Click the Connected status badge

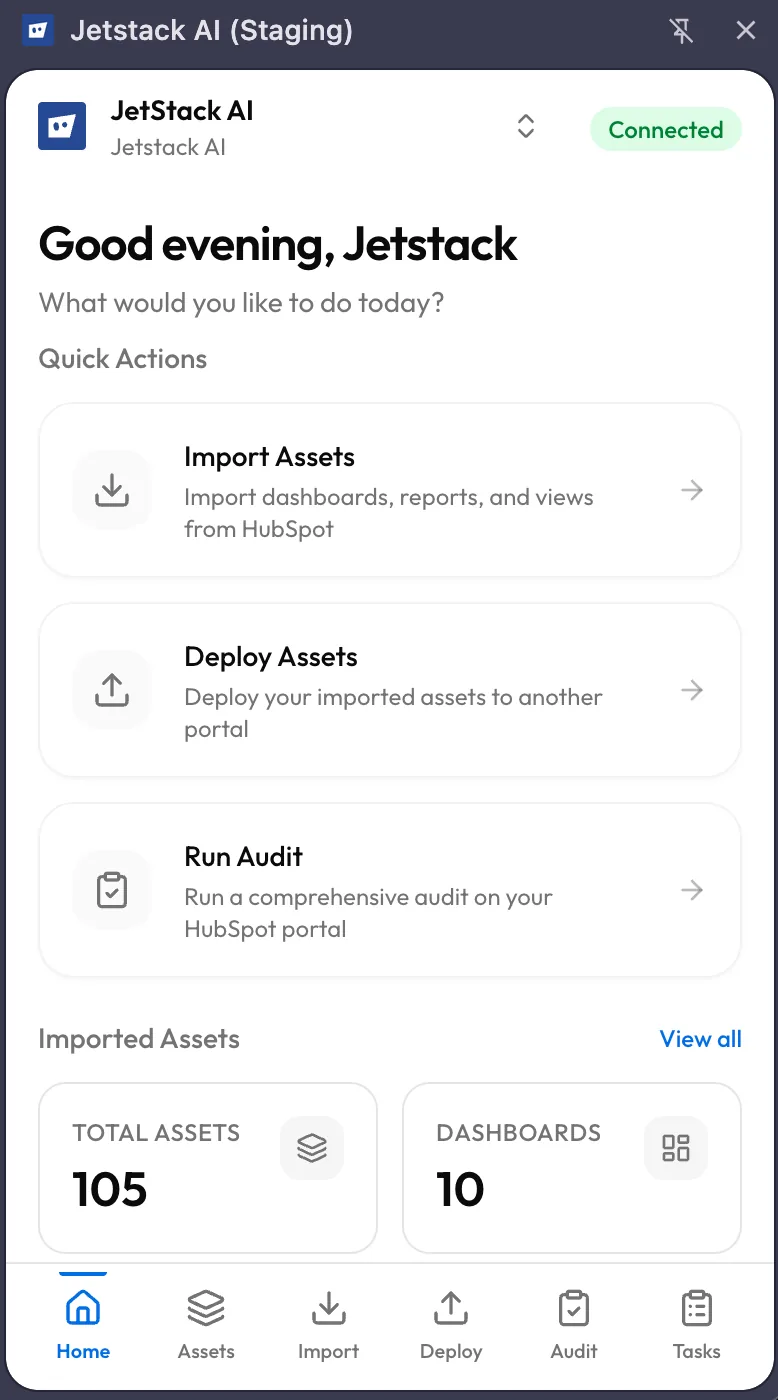click(x=666, y=130)
